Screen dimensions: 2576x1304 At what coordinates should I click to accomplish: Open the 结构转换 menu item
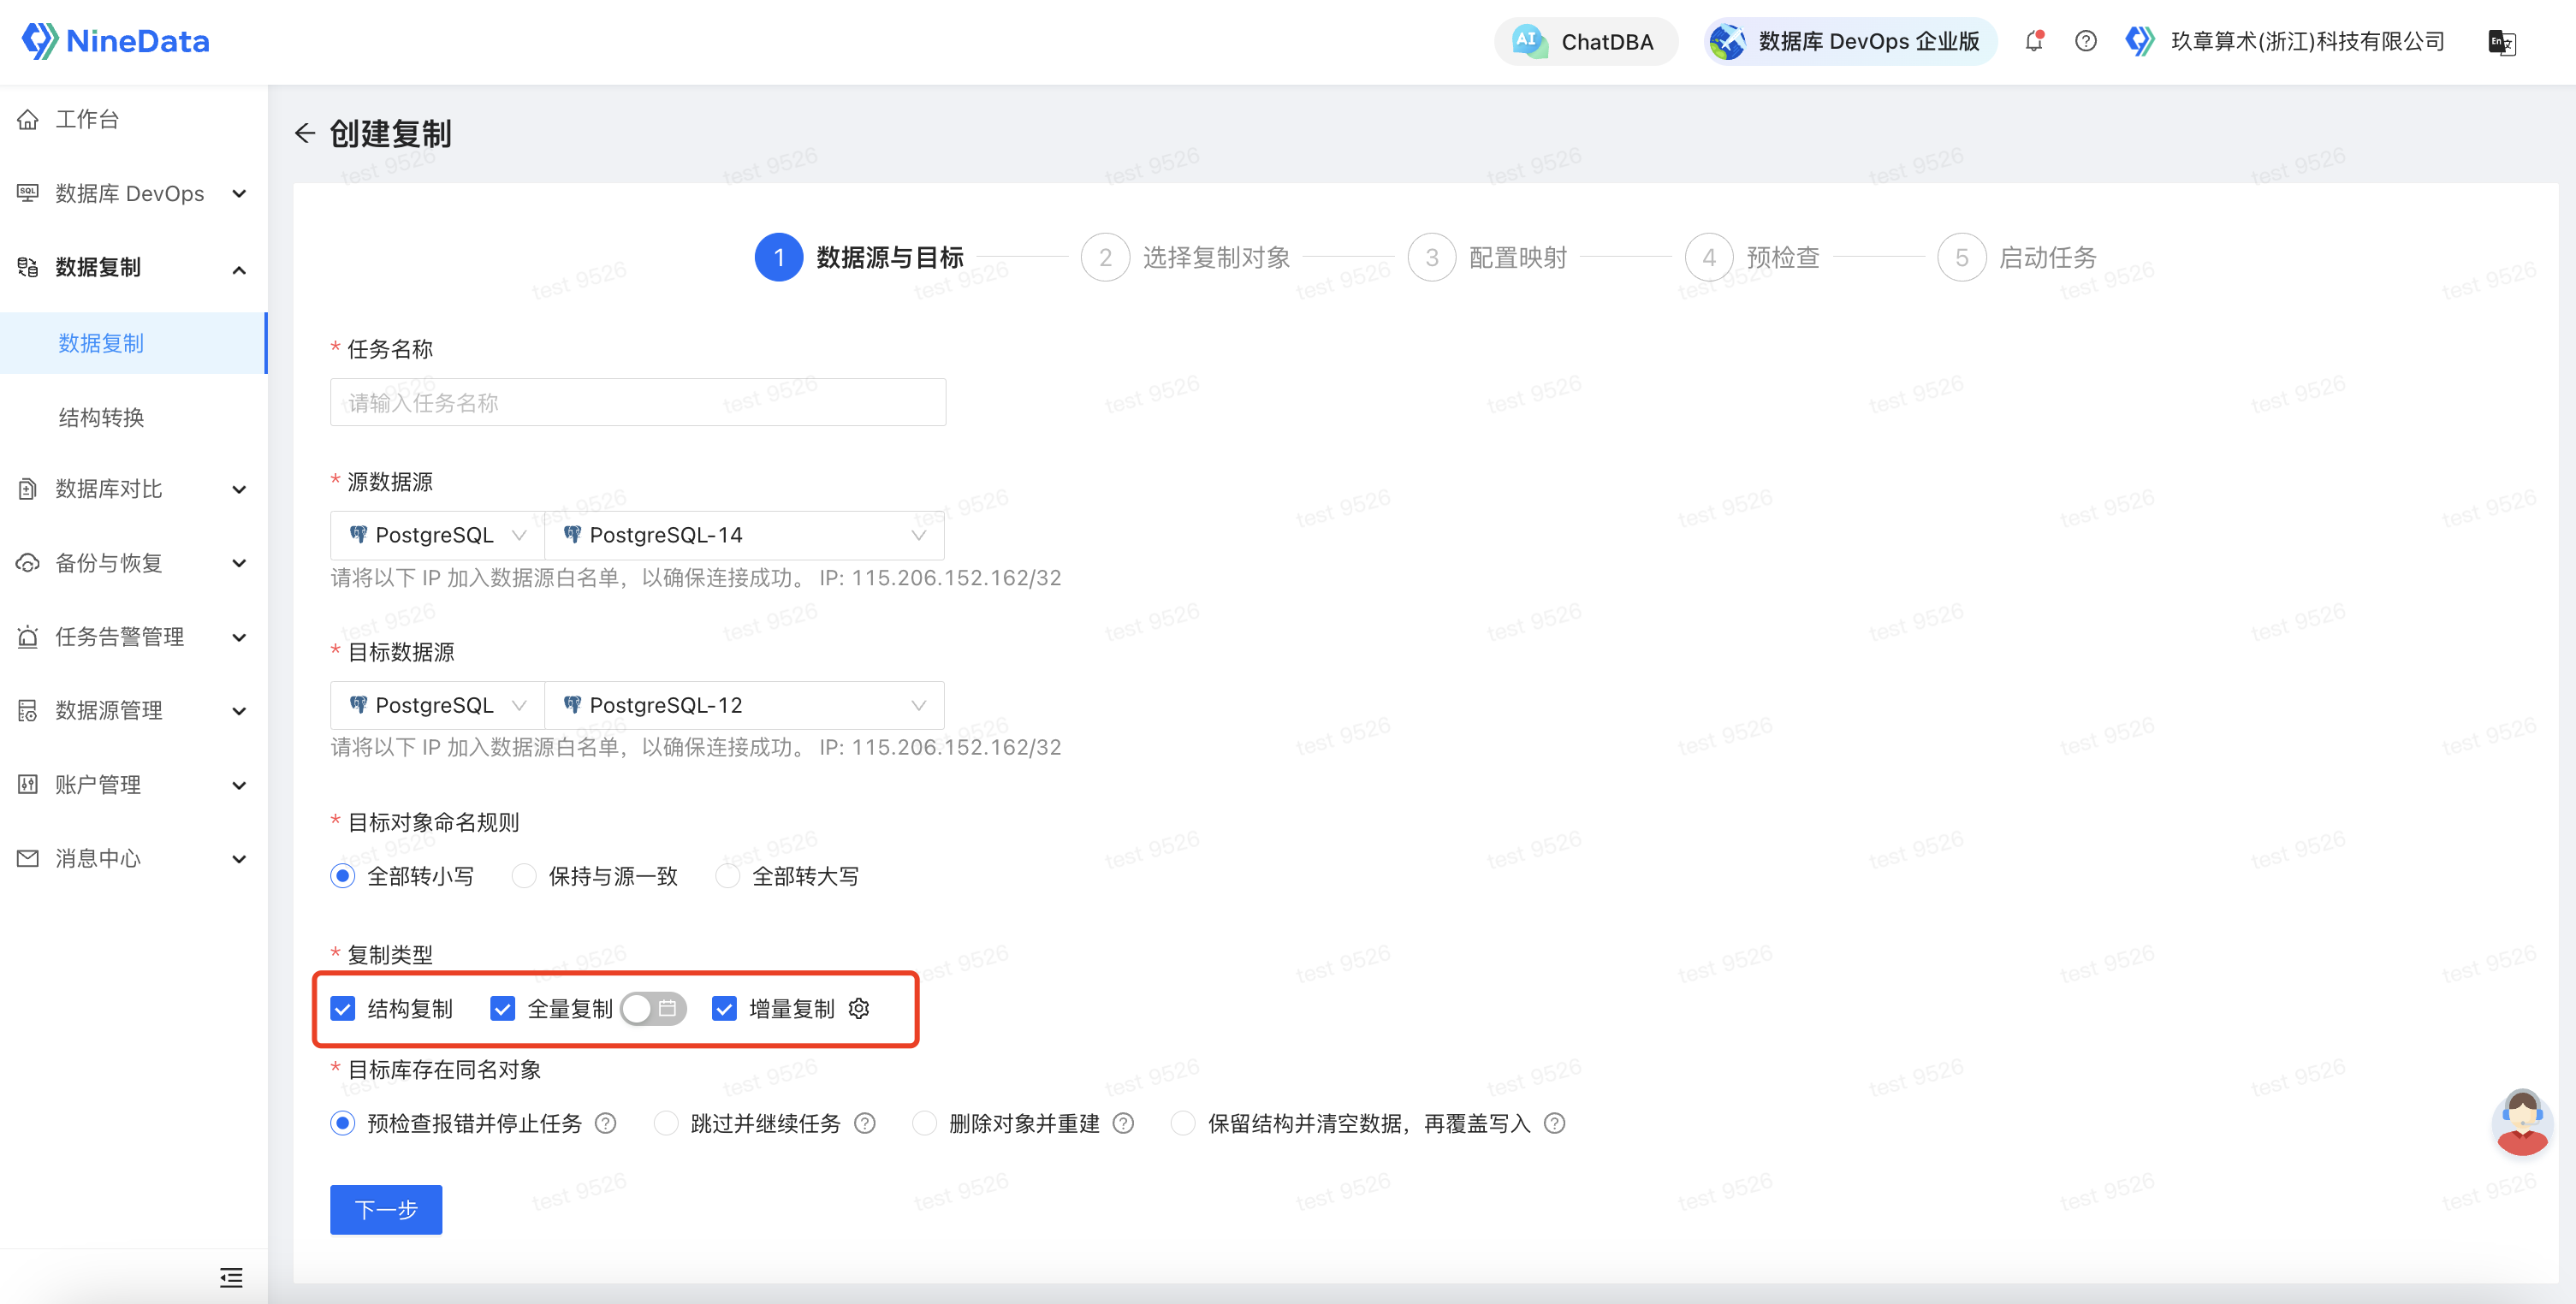click(101, 417)
